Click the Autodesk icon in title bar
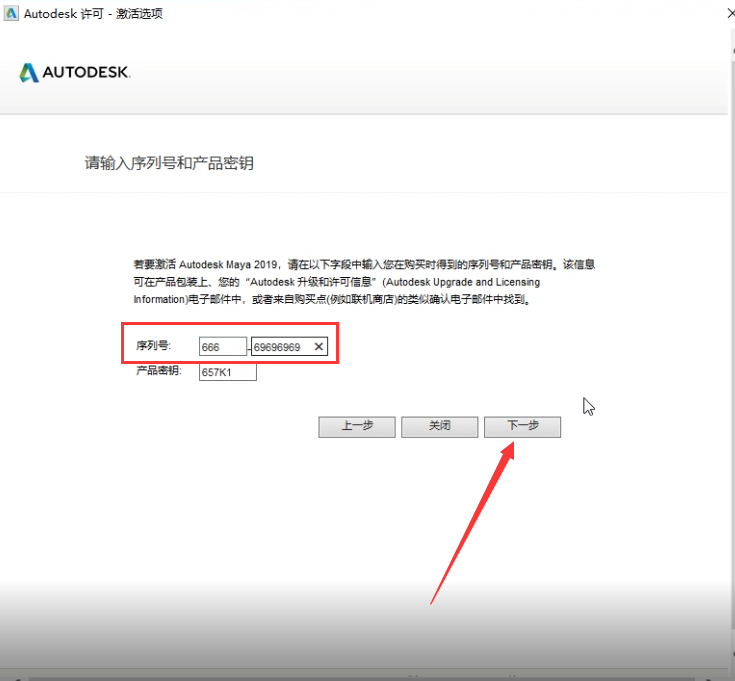 tap(10, 13)
